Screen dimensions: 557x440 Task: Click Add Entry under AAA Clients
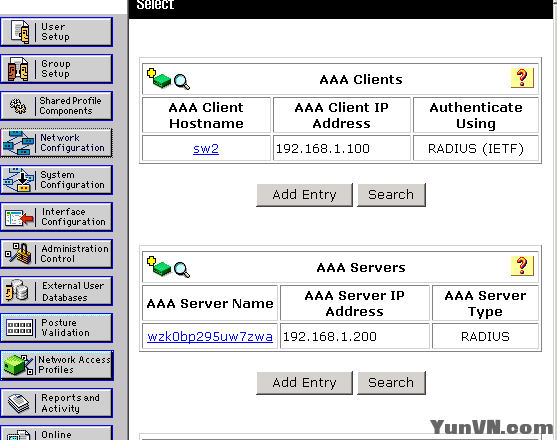(304, 195)
